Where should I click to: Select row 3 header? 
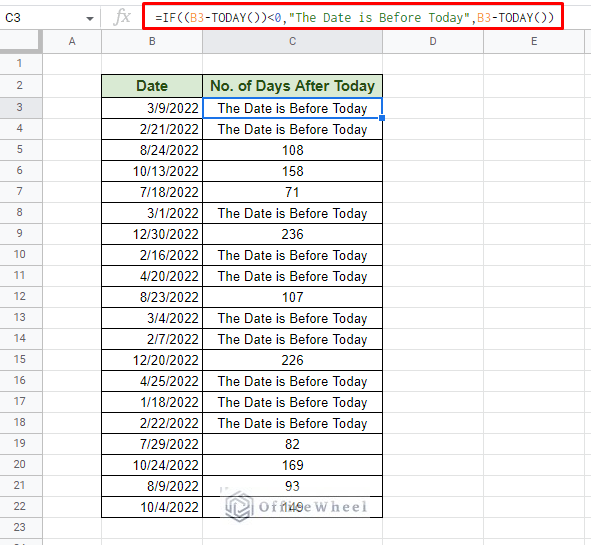20,107
